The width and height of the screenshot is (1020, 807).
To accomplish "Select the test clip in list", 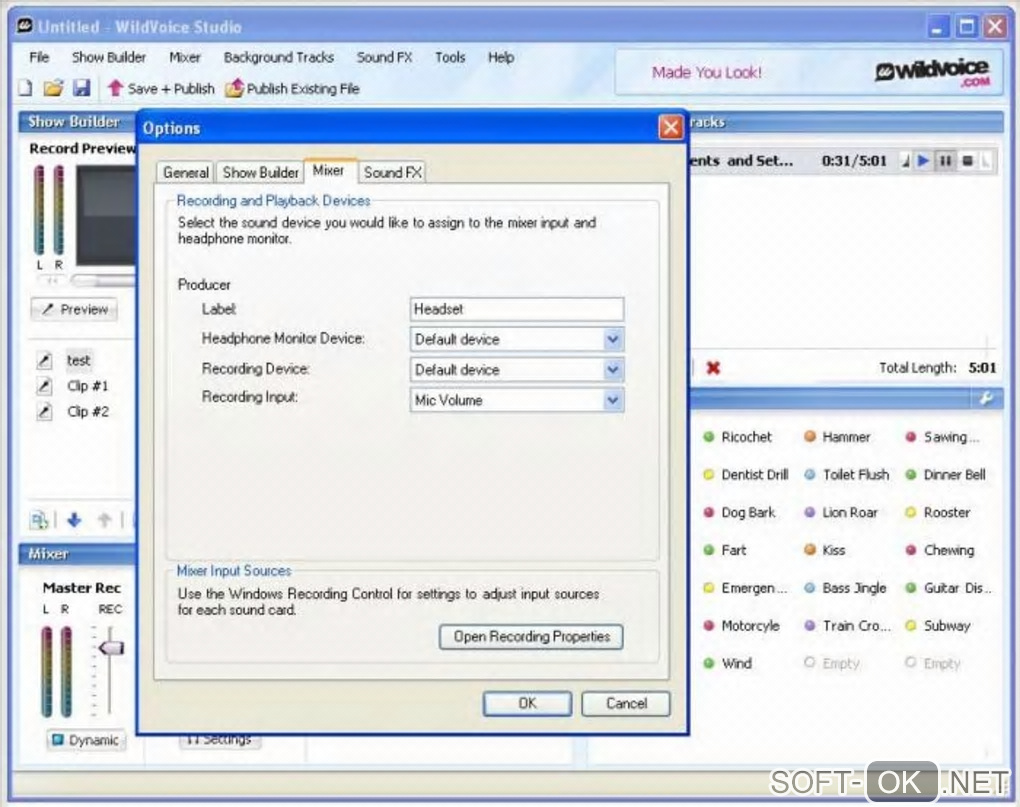I will (79, 361).
